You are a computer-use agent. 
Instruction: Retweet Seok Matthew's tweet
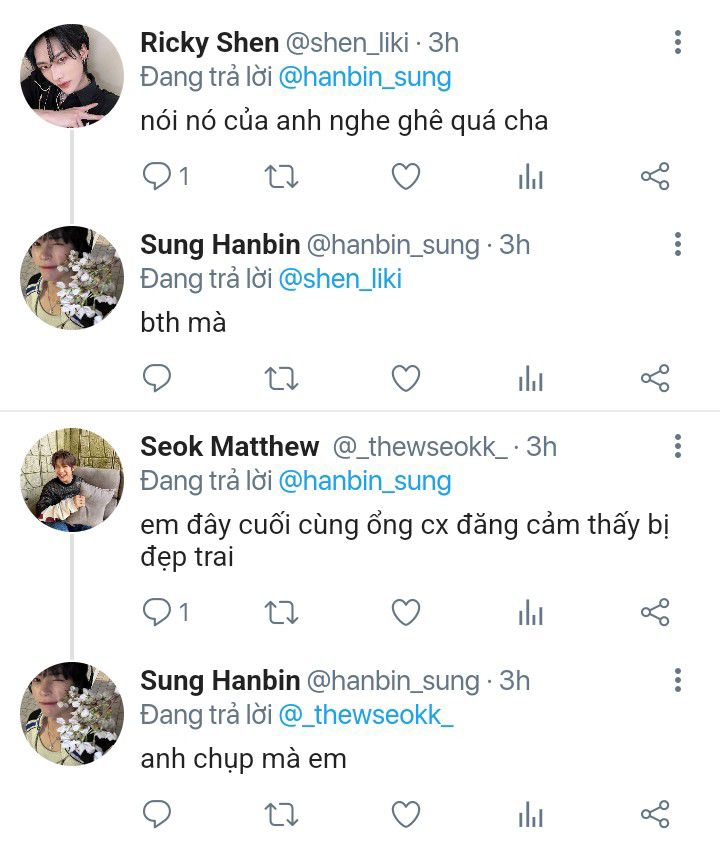pyautogui.click(x=281, y=612)
